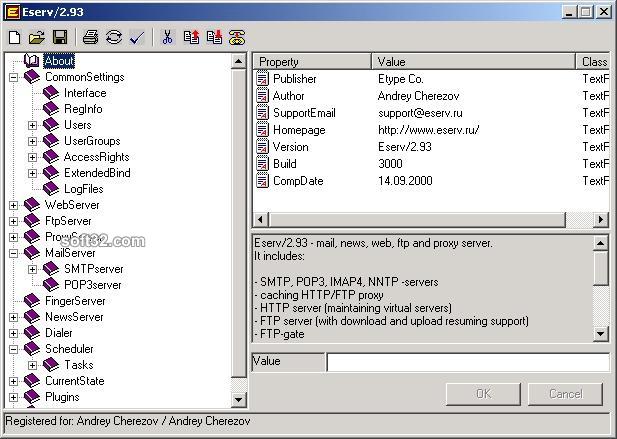Click the purple book icon for FingerServer
The width and height of the screenshot is (617, 439).
(31, 301)
